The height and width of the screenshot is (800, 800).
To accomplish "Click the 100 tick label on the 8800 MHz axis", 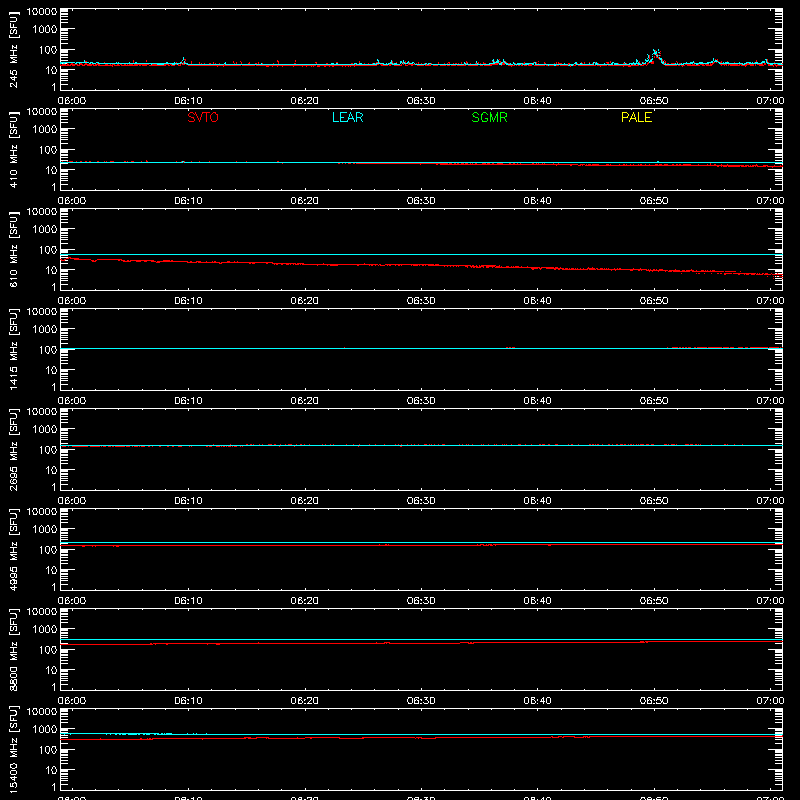I will [48, 650].
